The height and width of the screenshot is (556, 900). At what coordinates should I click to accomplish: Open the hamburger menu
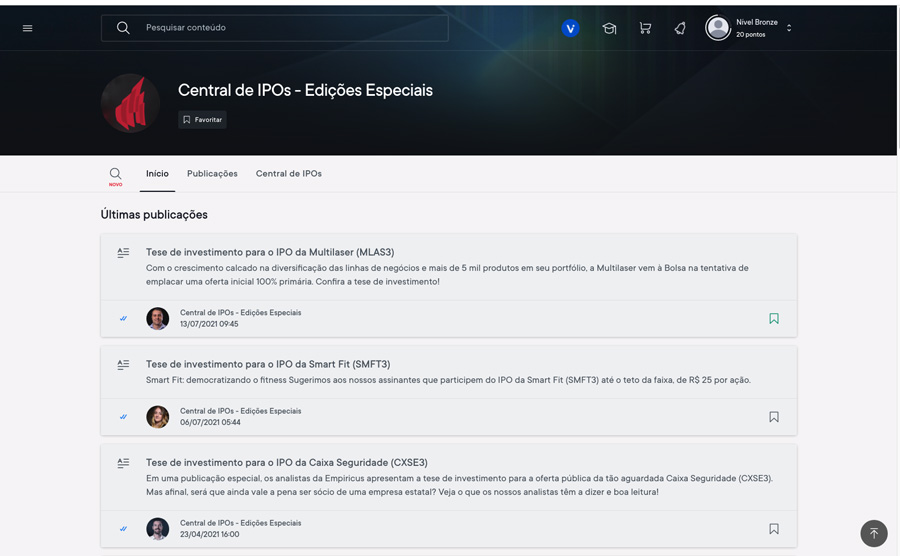27,28
